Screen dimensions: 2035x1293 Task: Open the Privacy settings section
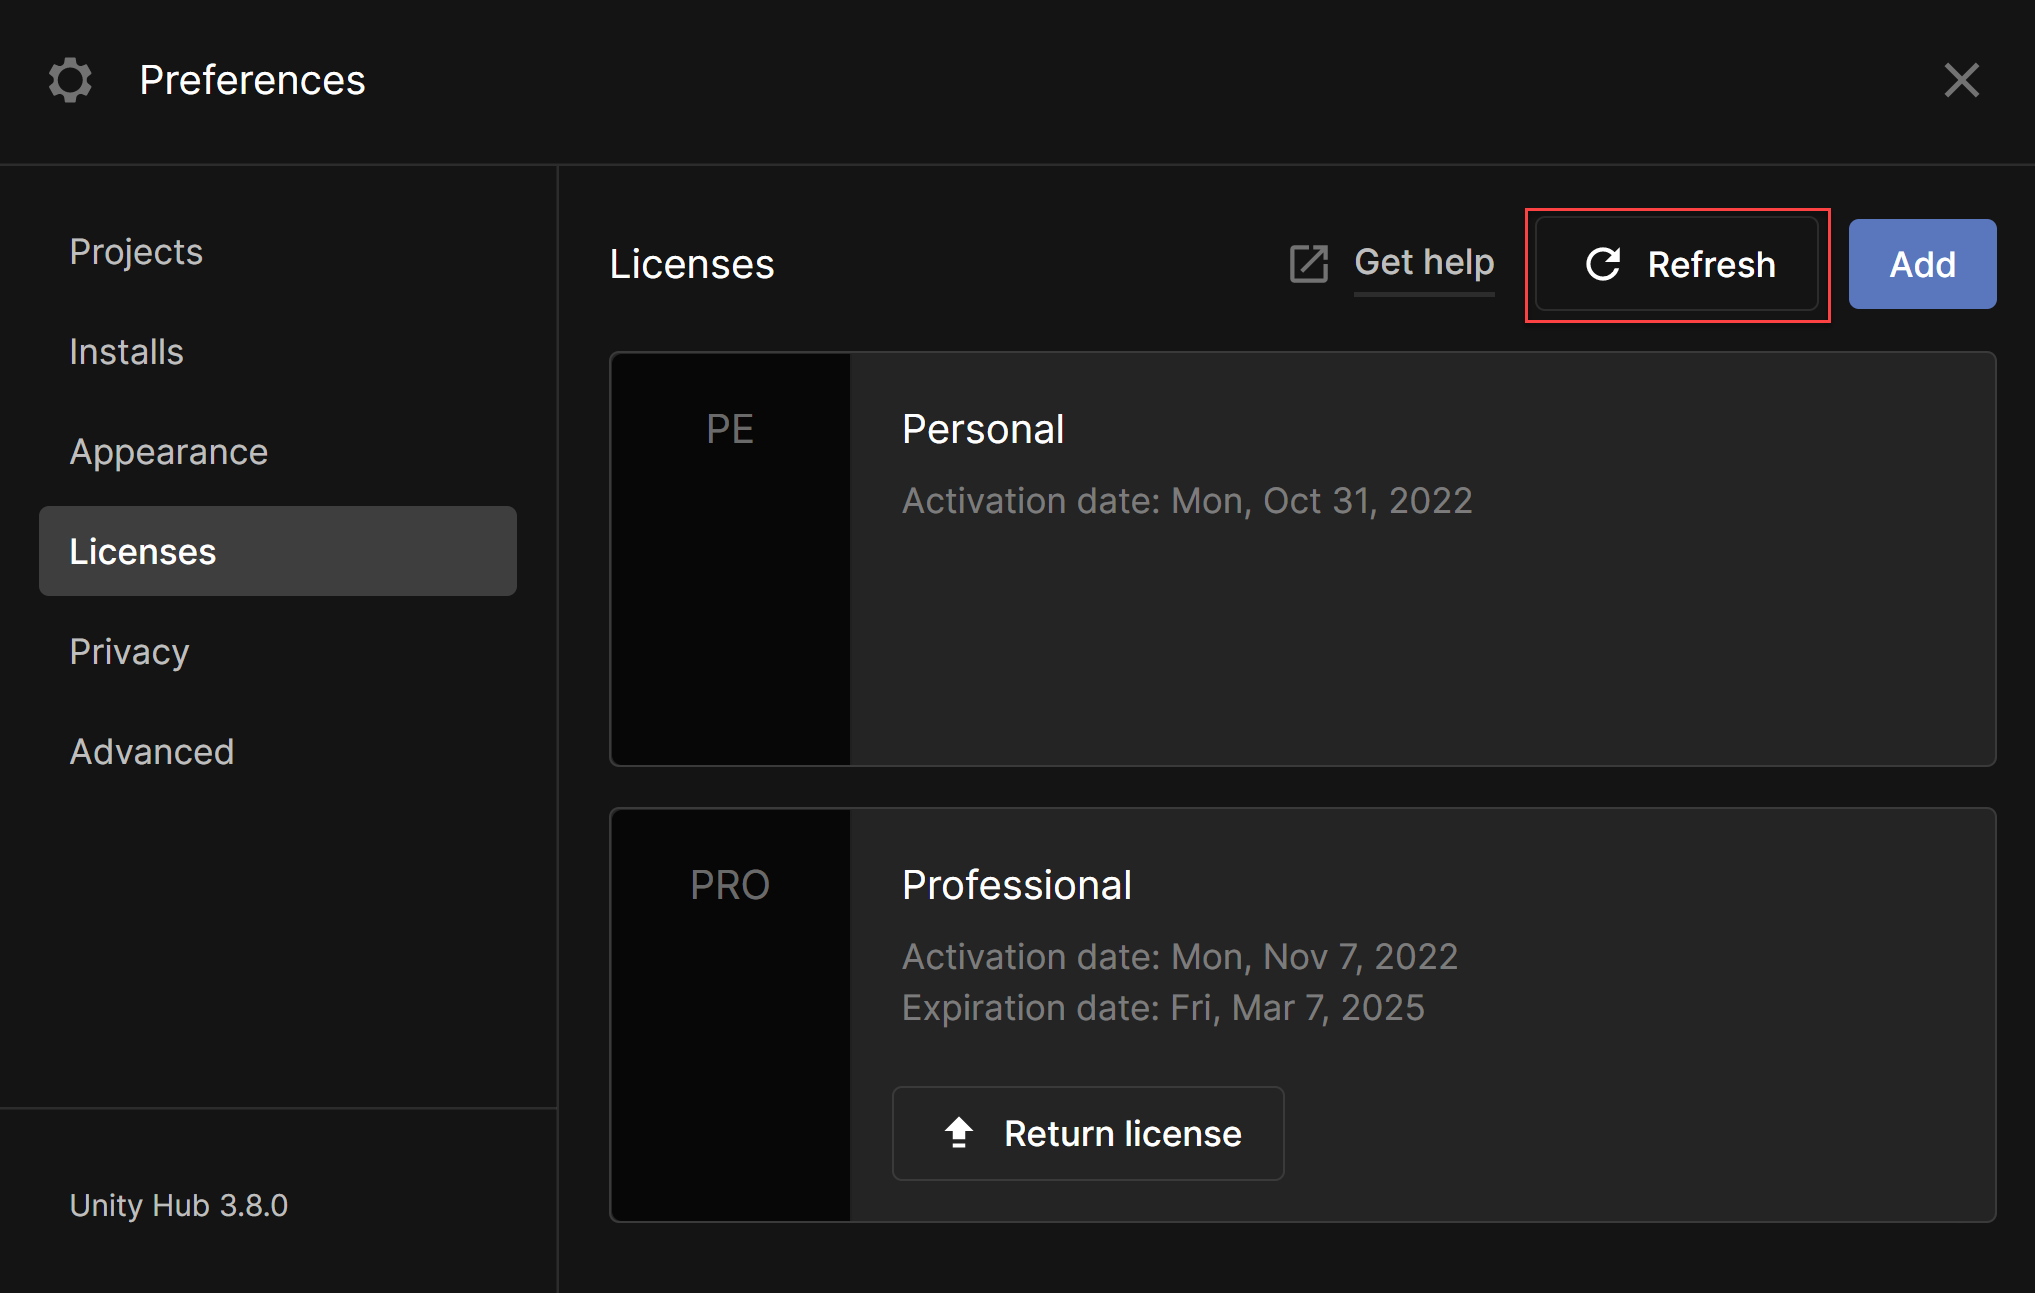pyautogui.click(x=130, y=652)
